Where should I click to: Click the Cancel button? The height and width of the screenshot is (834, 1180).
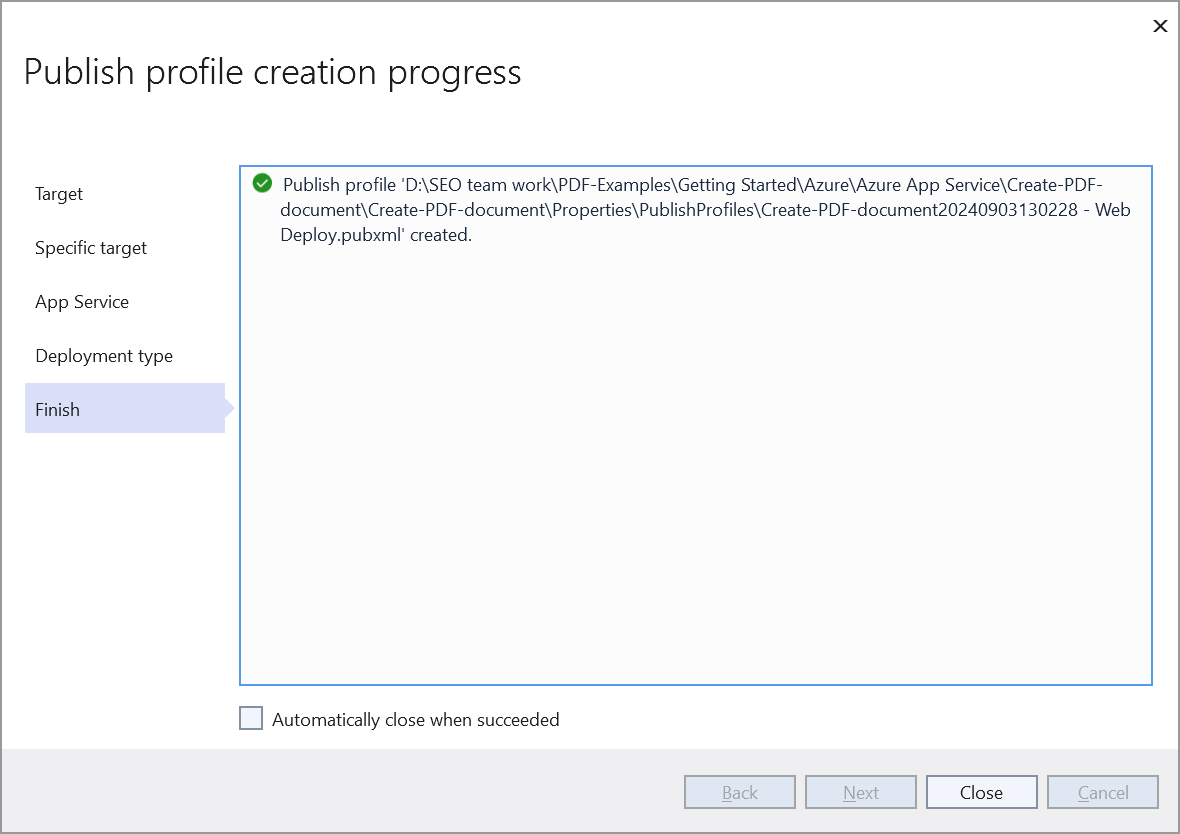1102,791
